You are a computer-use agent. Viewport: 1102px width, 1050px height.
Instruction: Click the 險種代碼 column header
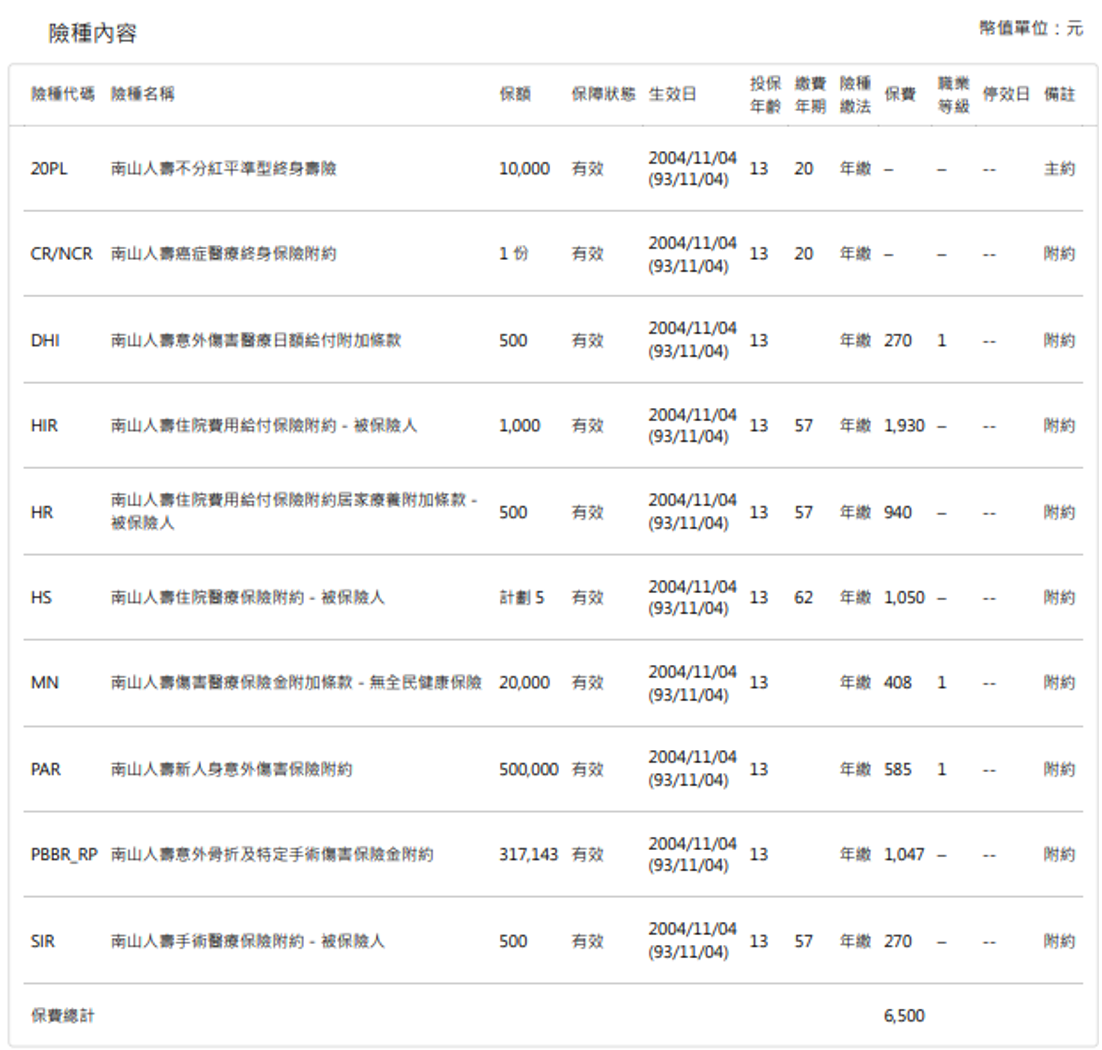point(63,94)
